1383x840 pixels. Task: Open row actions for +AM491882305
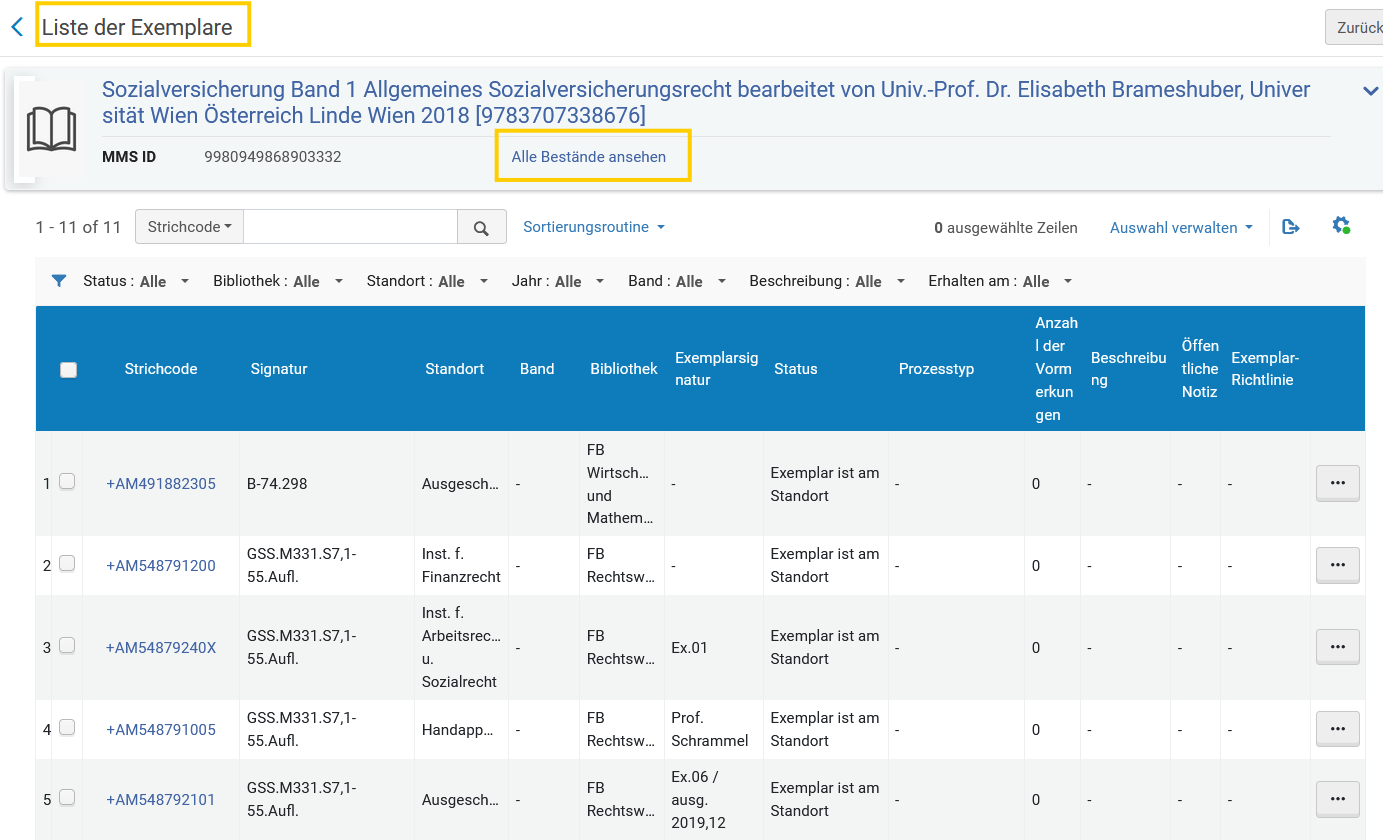click(1337, 483)
